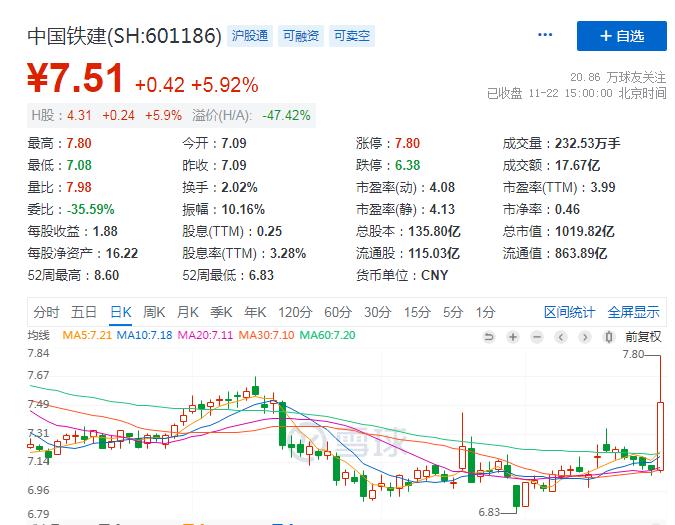Select the 60分 chart tab
Image resolution: width=675 pixels, height=525 pixels.
coord(338,312)
